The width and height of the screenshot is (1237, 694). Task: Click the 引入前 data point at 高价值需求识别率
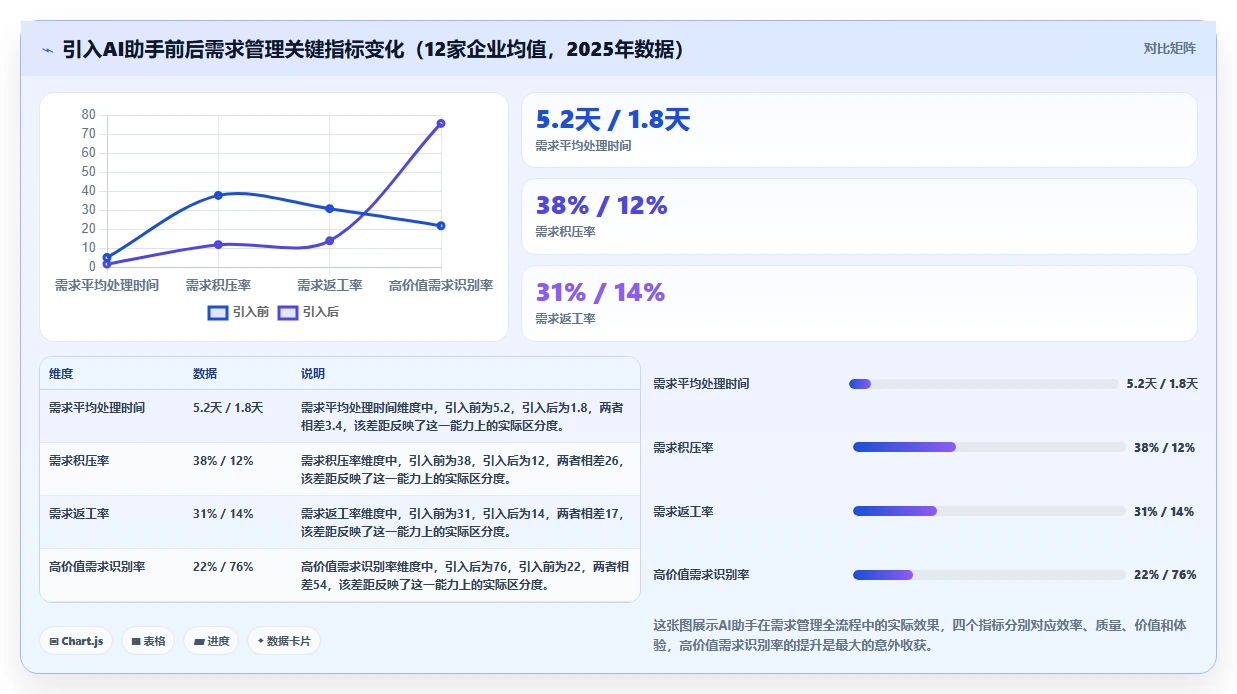pyautogui.click(x=441, y=225)
